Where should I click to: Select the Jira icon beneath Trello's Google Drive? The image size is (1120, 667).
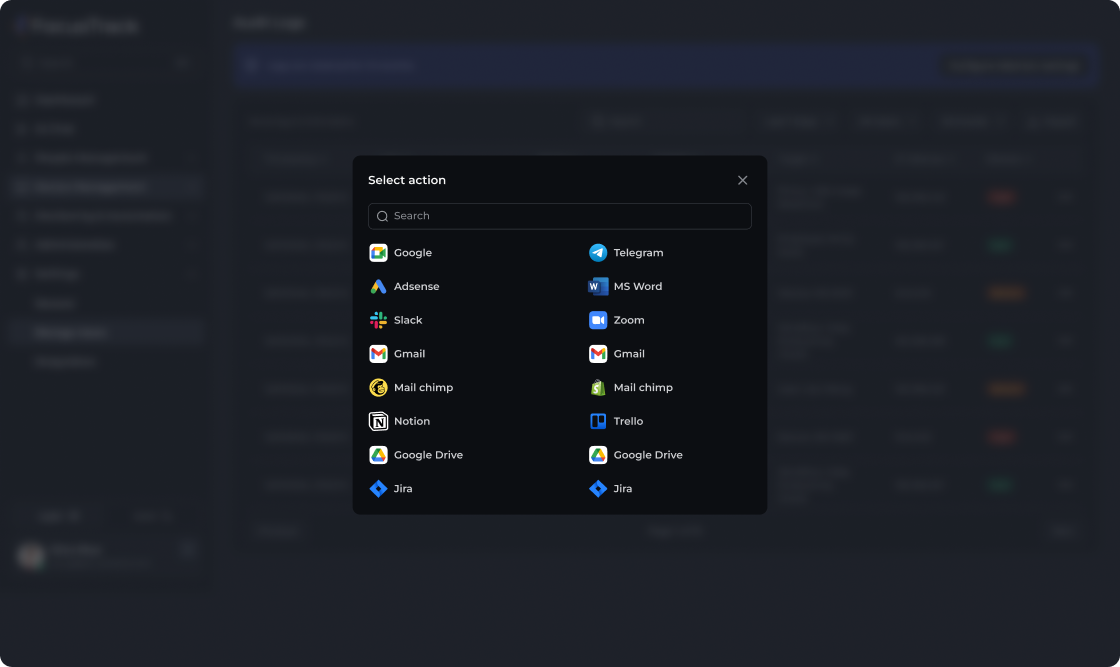(x=598, y=488)
